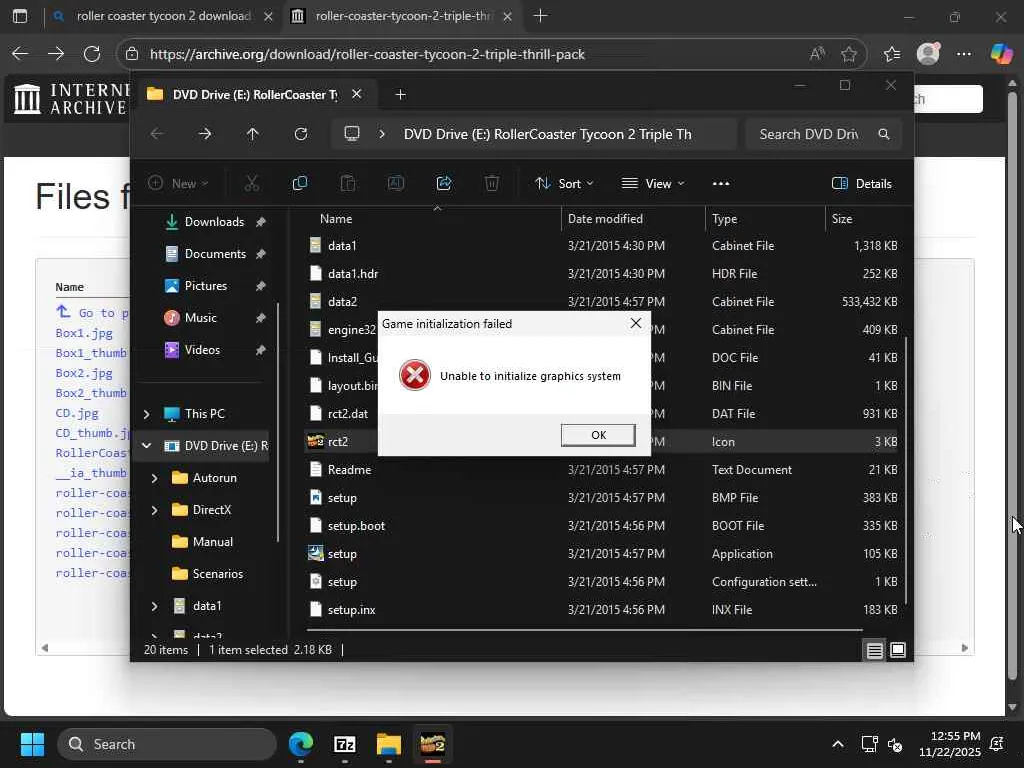
Task: Switch to details list view icon
Action: click(x=874, y=650)
